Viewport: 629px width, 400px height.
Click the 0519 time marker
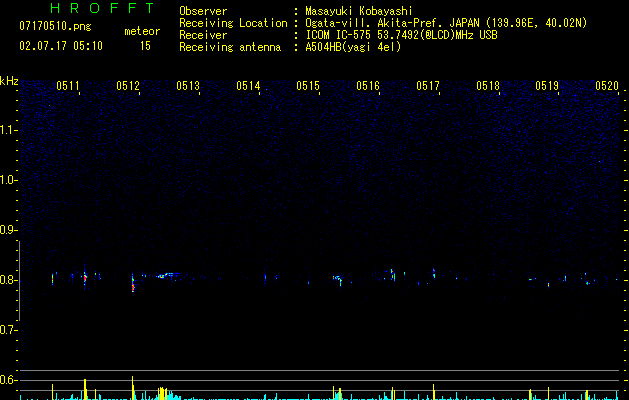547,86
